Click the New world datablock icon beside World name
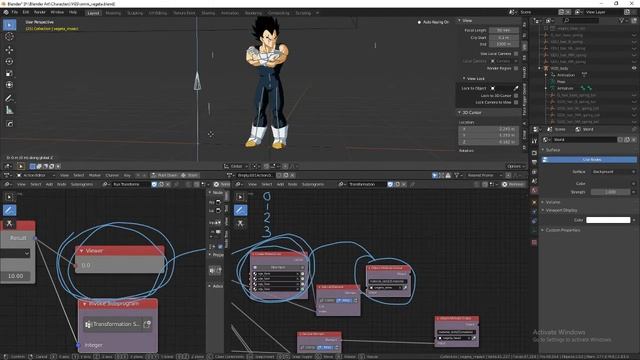 coord(627,140)
